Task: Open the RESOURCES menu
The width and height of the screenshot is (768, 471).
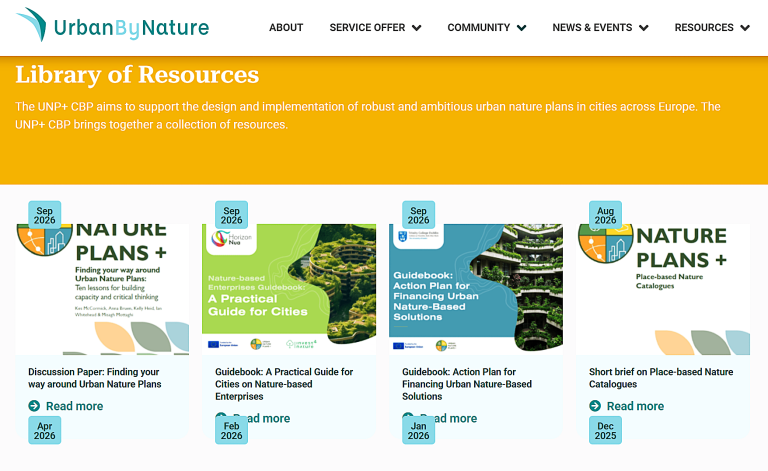Action: tap(704, 27)
